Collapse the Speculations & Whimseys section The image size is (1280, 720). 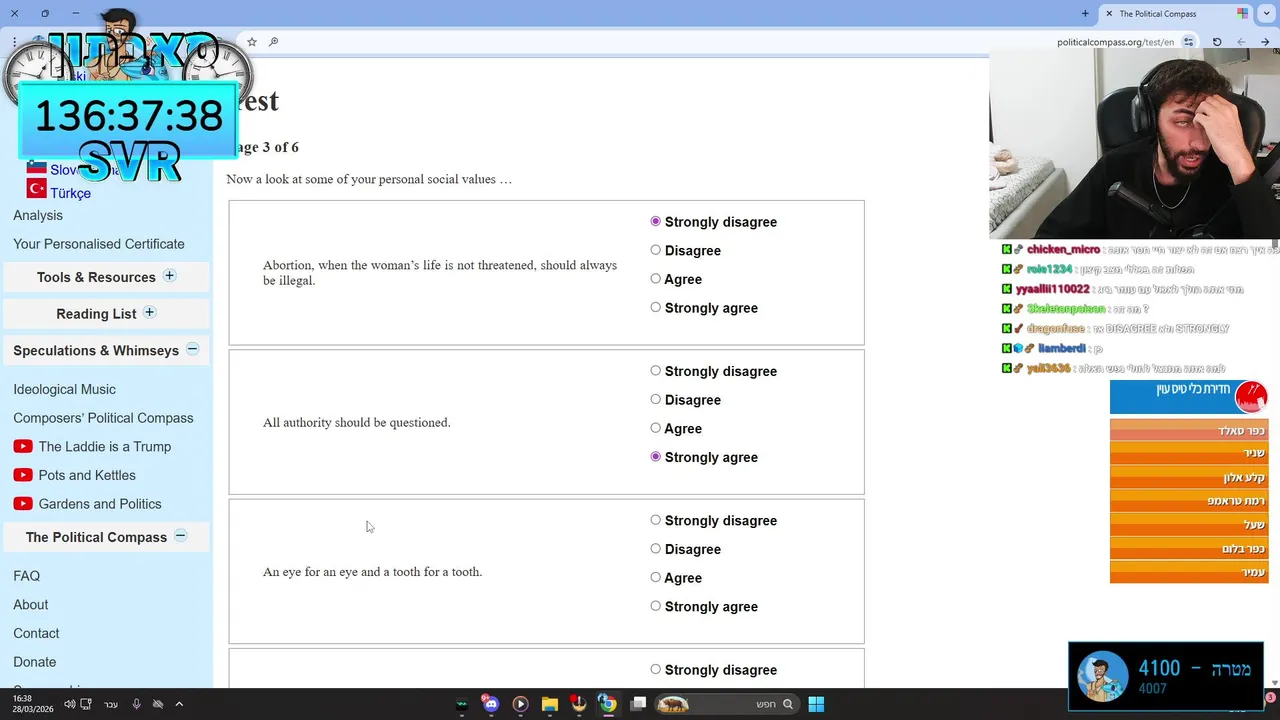(x=192, y=349)
